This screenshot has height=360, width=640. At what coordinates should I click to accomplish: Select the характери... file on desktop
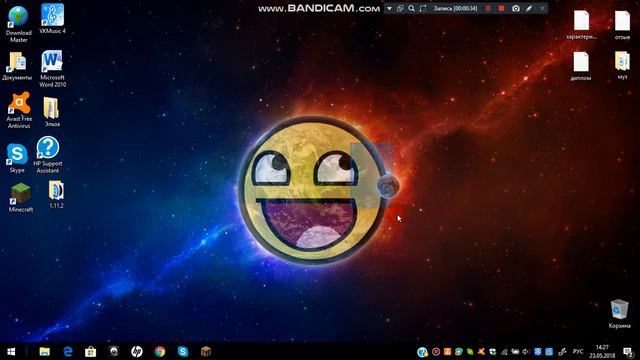pyautogui.click(x=581, y=24)
